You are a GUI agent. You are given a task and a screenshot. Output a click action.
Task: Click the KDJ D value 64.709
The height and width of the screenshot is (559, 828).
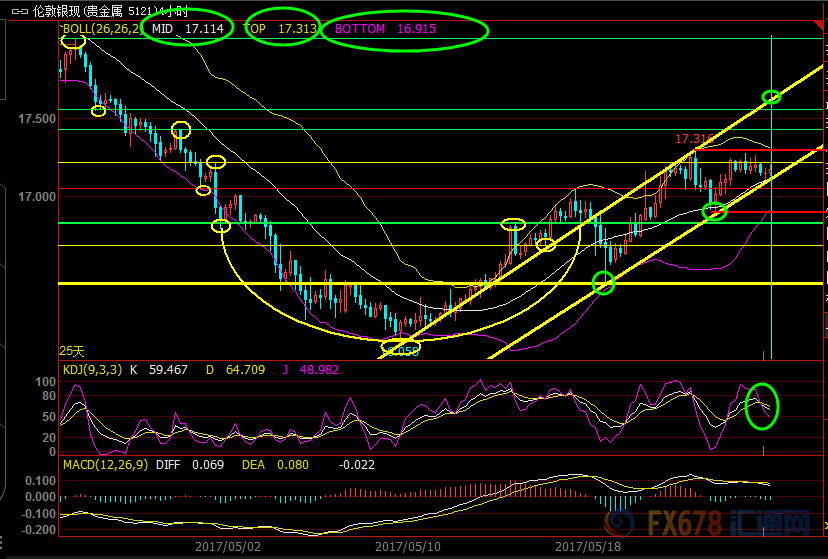(245, 370)
